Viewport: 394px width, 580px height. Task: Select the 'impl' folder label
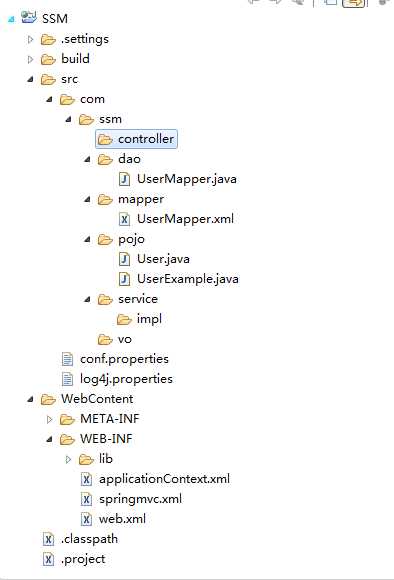[149, 319]
